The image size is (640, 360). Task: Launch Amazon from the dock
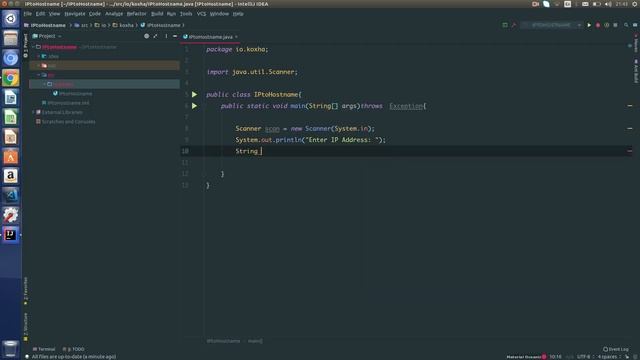tap(11, 176)
